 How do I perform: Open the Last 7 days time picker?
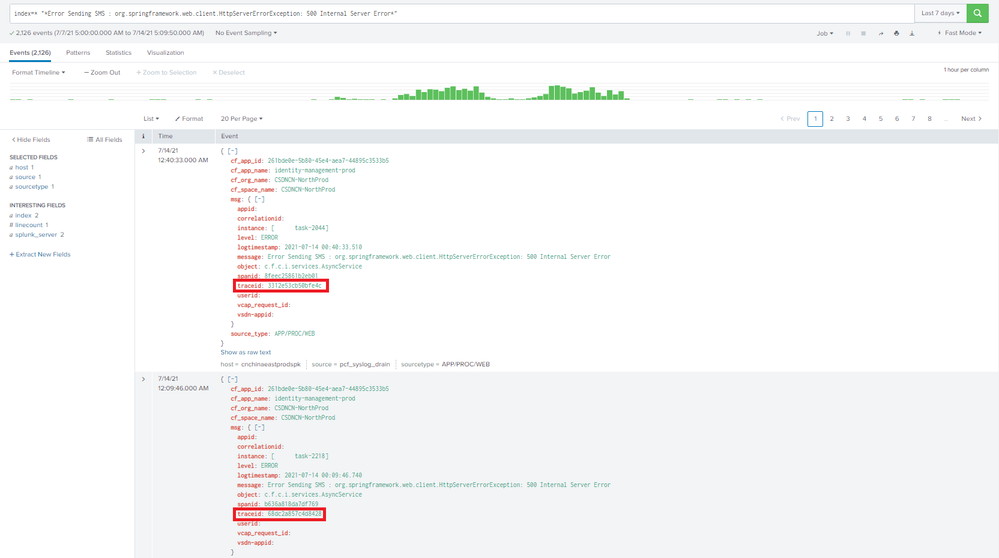[x=940, y=13]
